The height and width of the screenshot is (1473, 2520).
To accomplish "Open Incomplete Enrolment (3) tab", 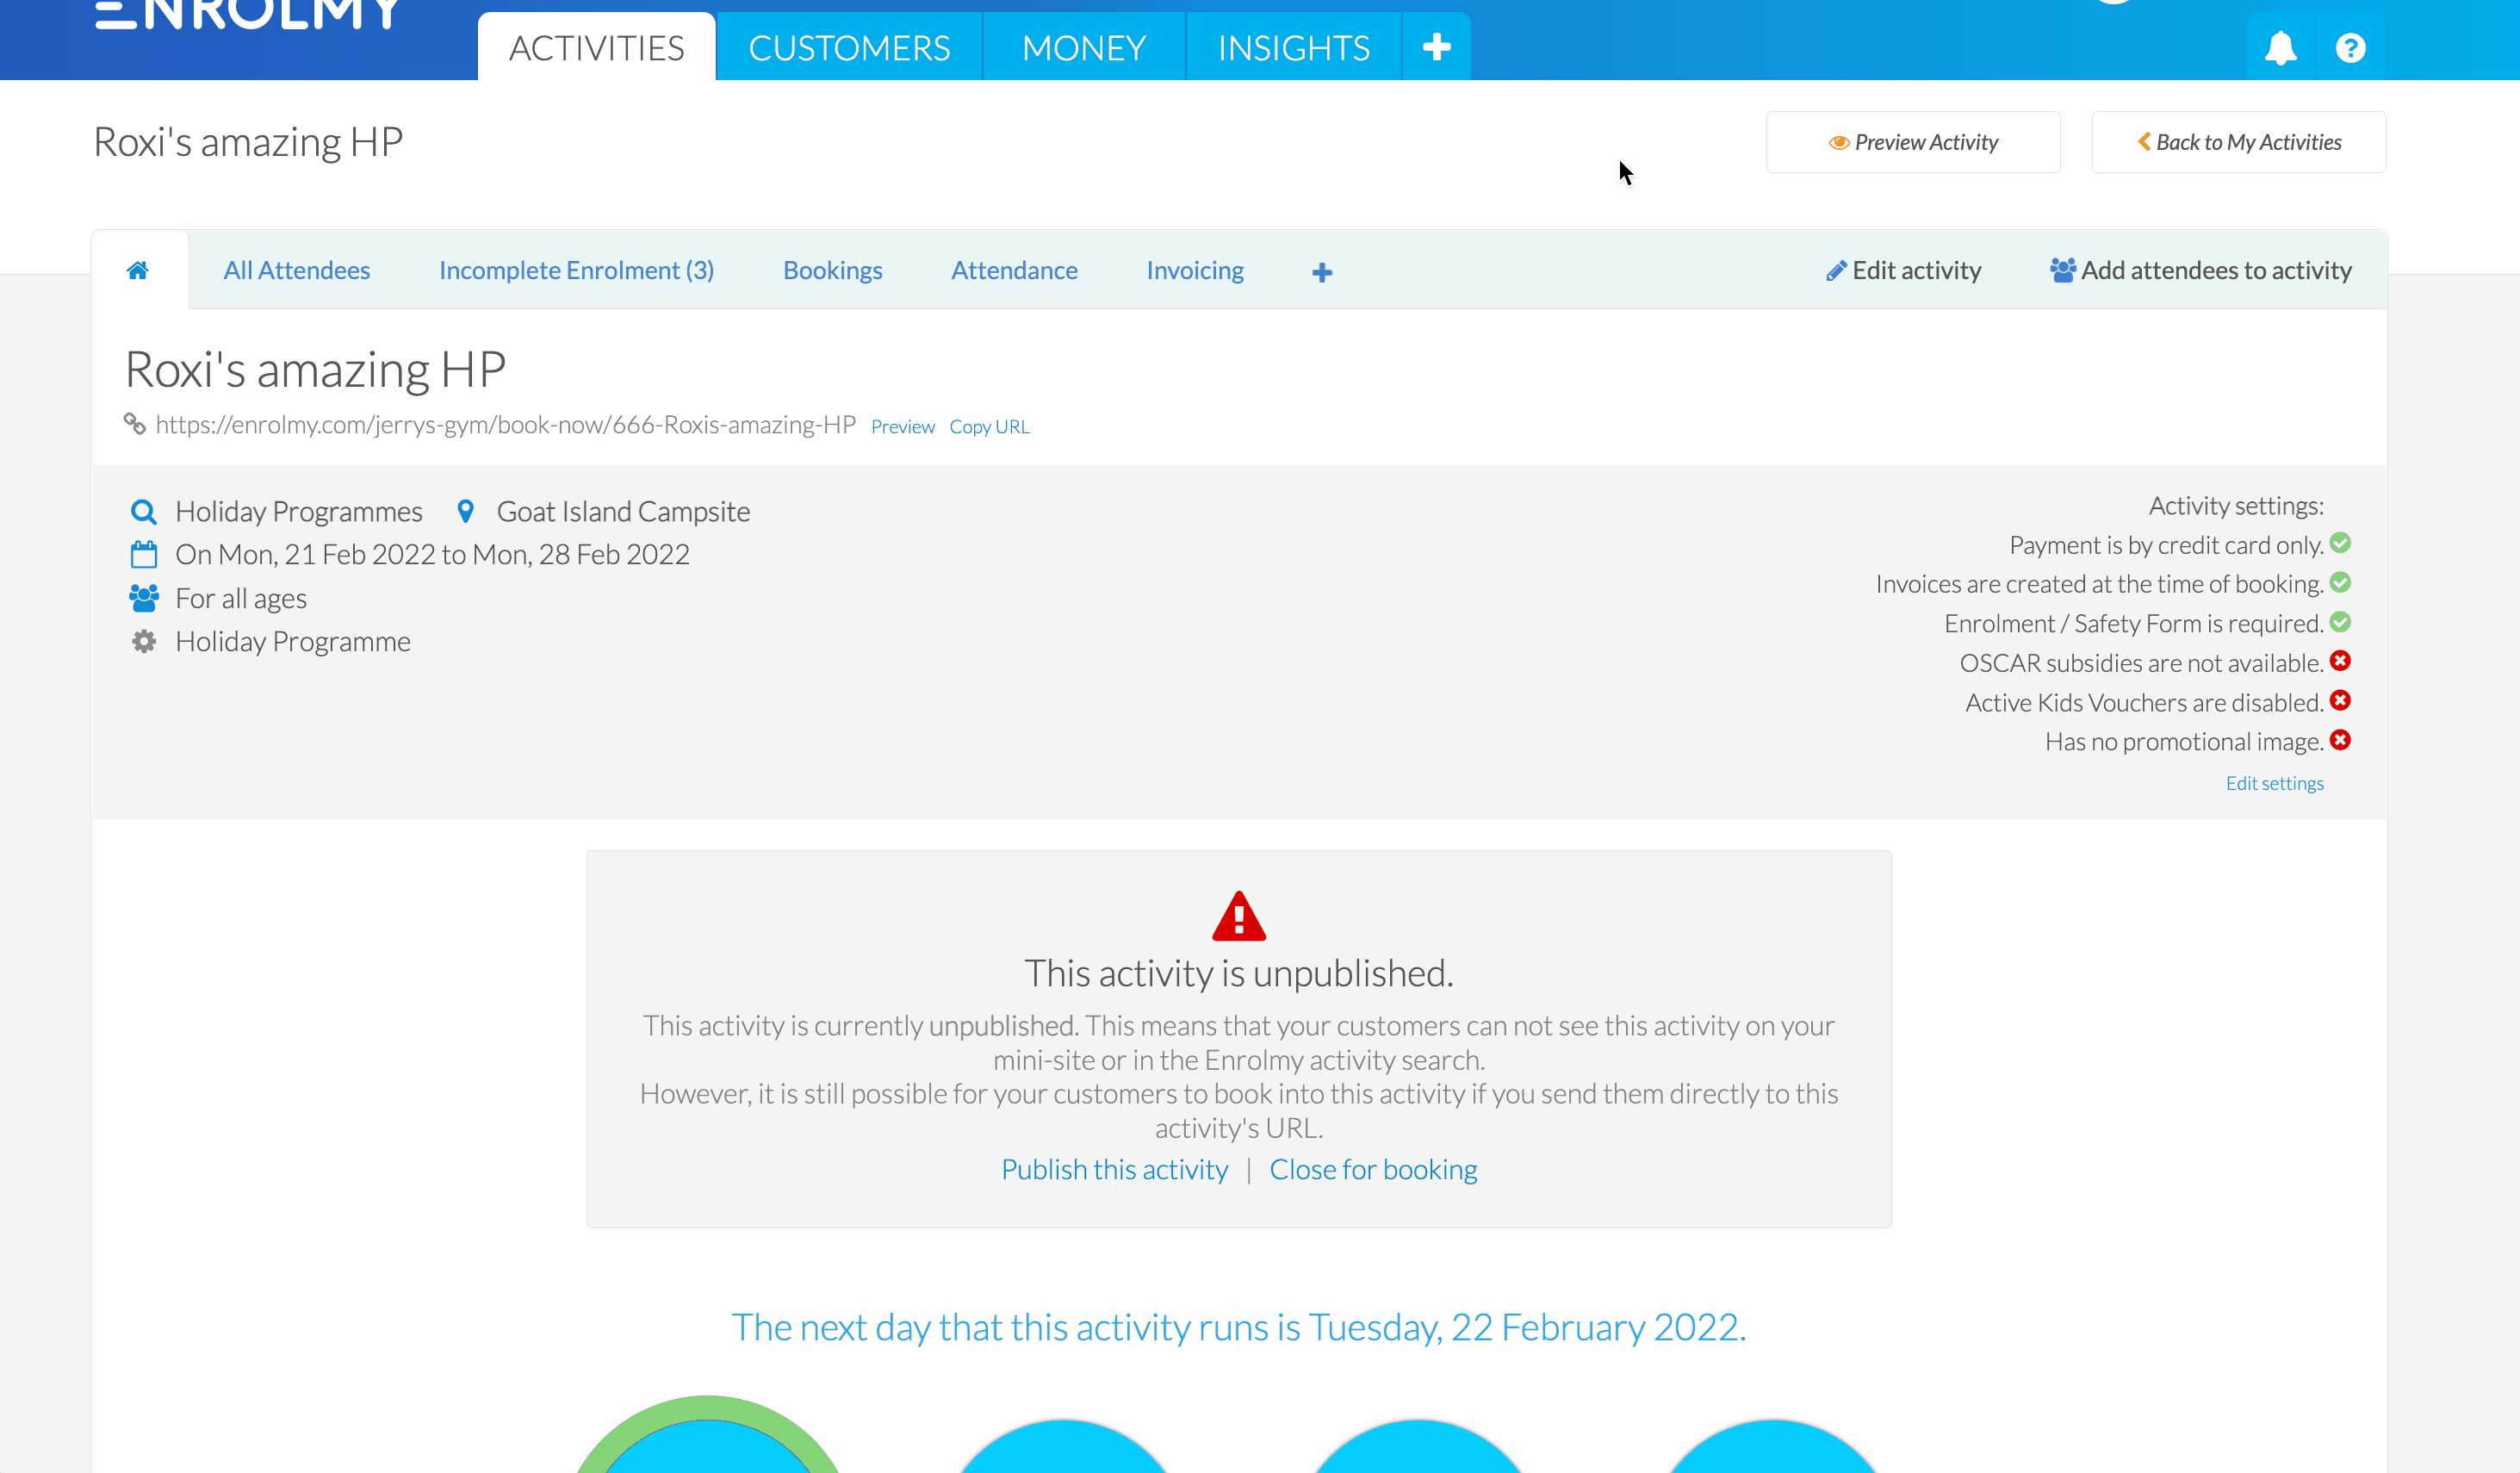I will (x=576, y=270).
